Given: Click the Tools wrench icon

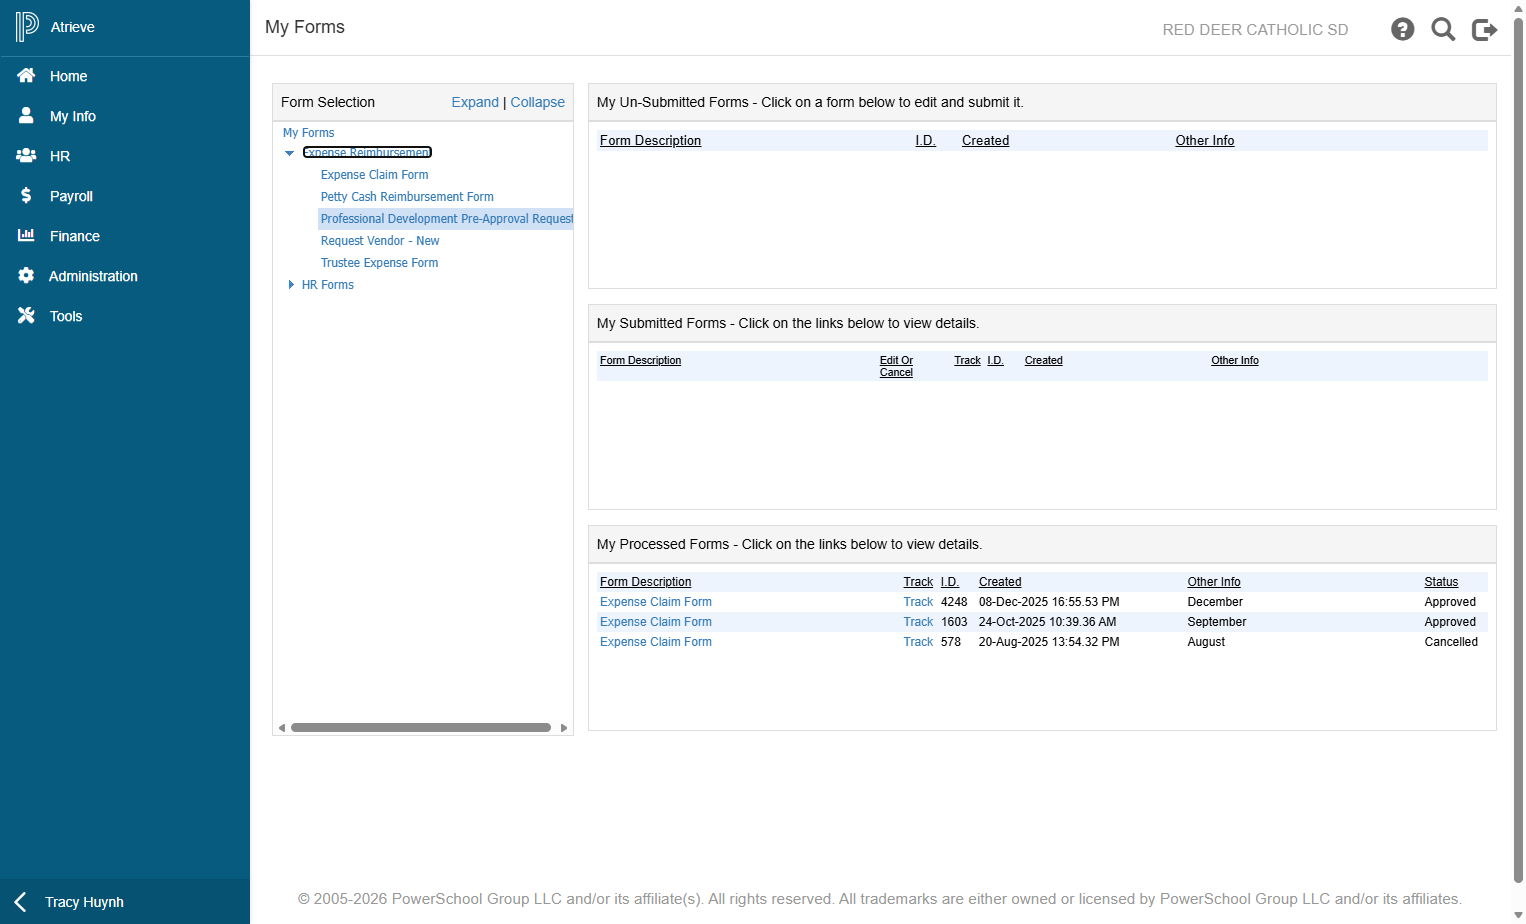Looking at the screenshot, I should tap(26, 316).
